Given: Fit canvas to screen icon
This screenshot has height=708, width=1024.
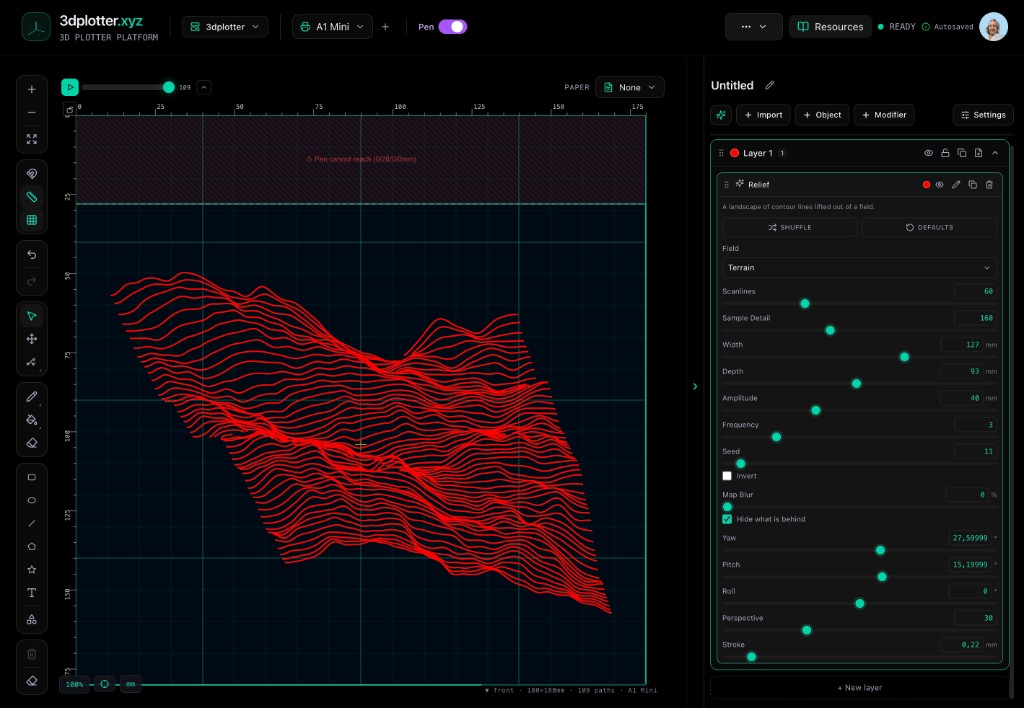Looking at the screenshot, I should click(x=31, y=139).
